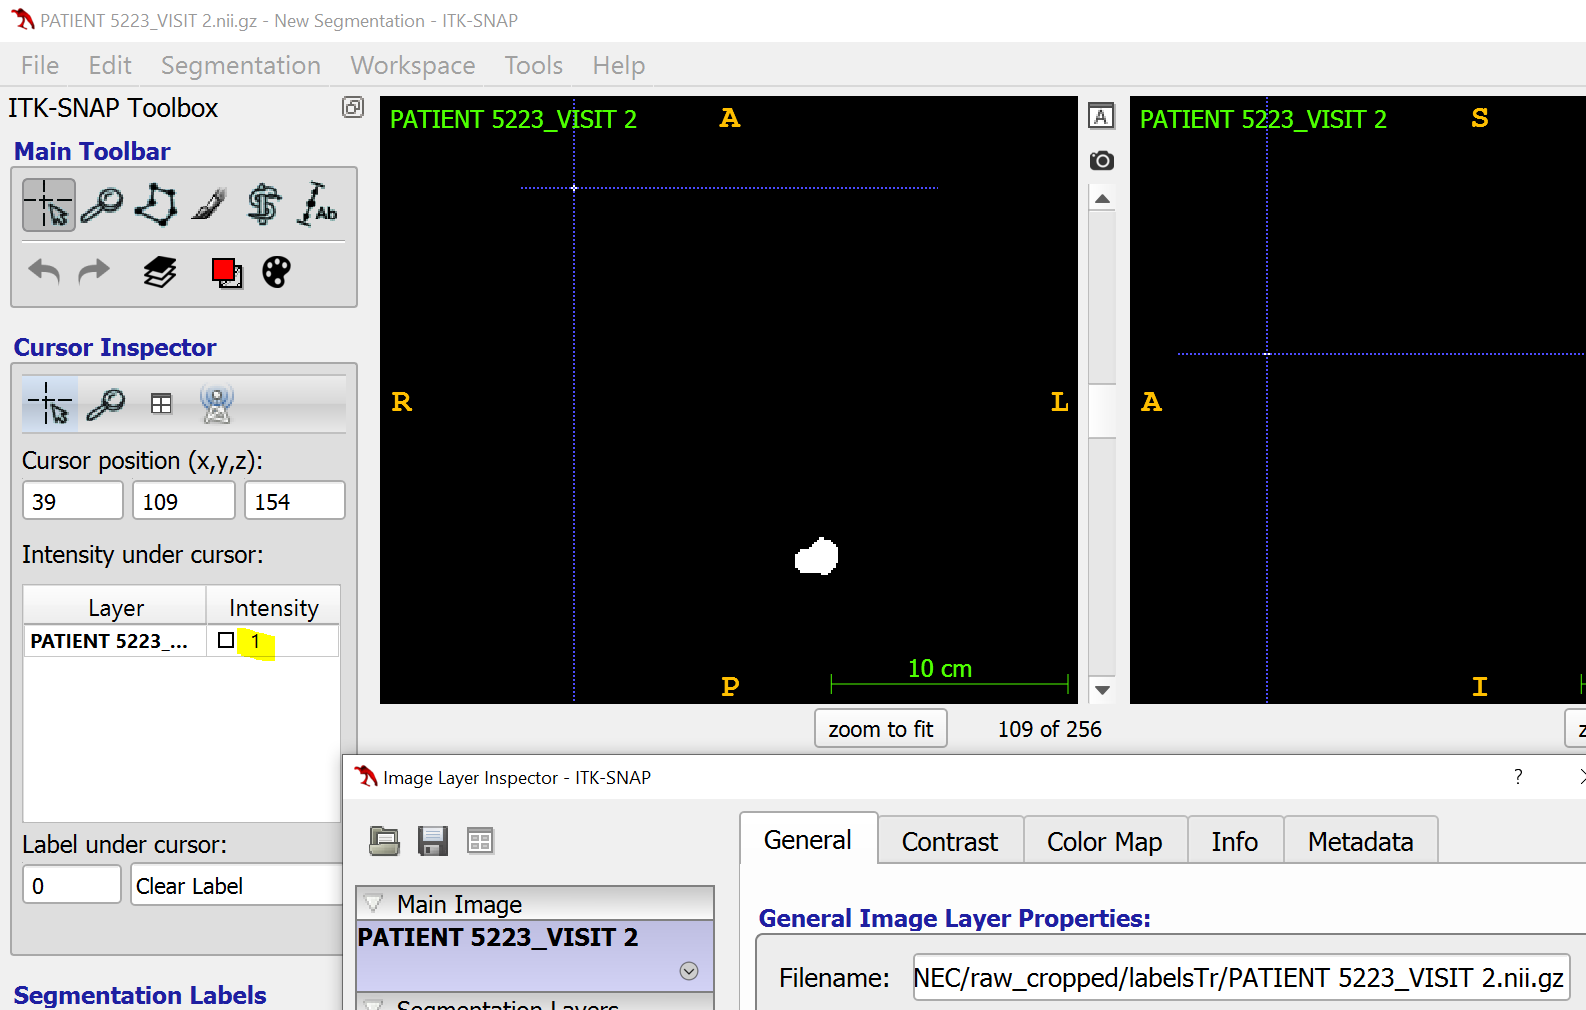The height and width of the screenshot is (1010, 1586).
Task: Open the Synchronization inspector icon
Action: pyautogui.click(x=217, y=404)
